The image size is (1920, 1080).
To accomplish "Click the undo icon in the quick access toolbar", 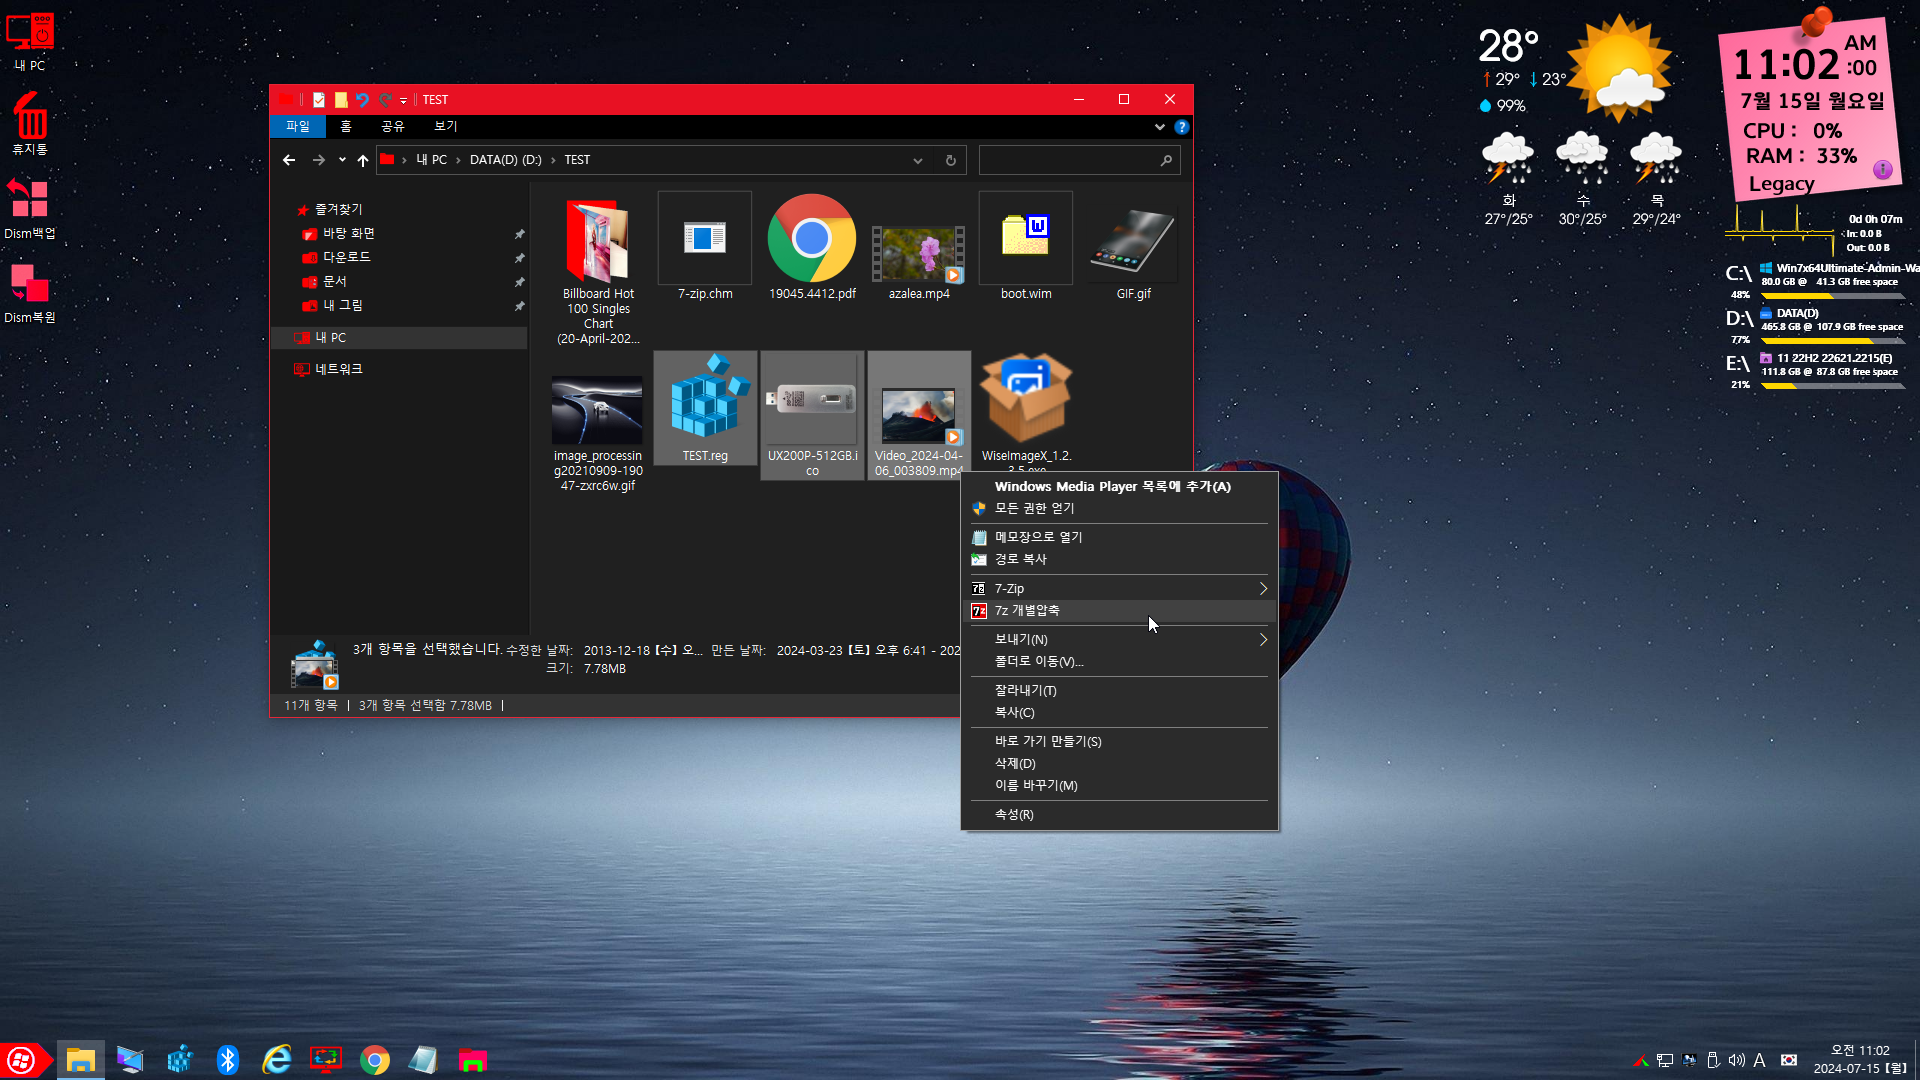I will click(x=362, y=100).
